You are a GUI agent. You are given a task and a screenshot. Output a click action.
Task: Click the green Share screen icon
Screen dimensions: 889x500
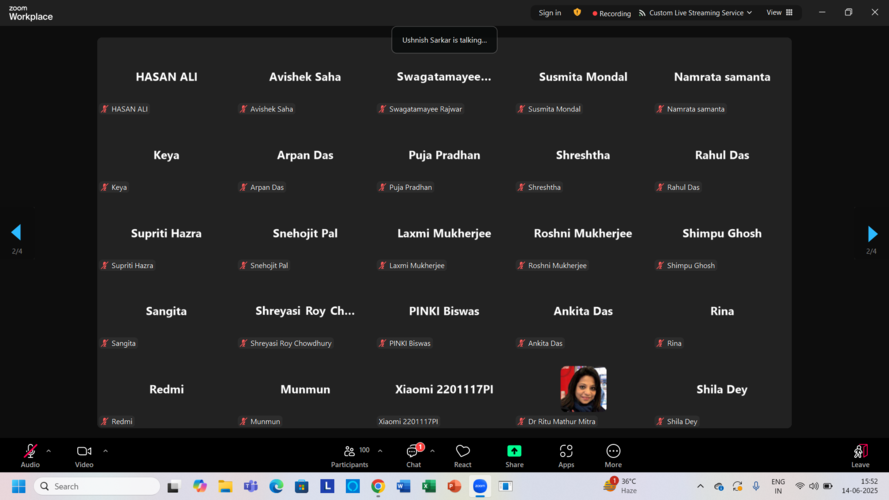coord(514,452)
